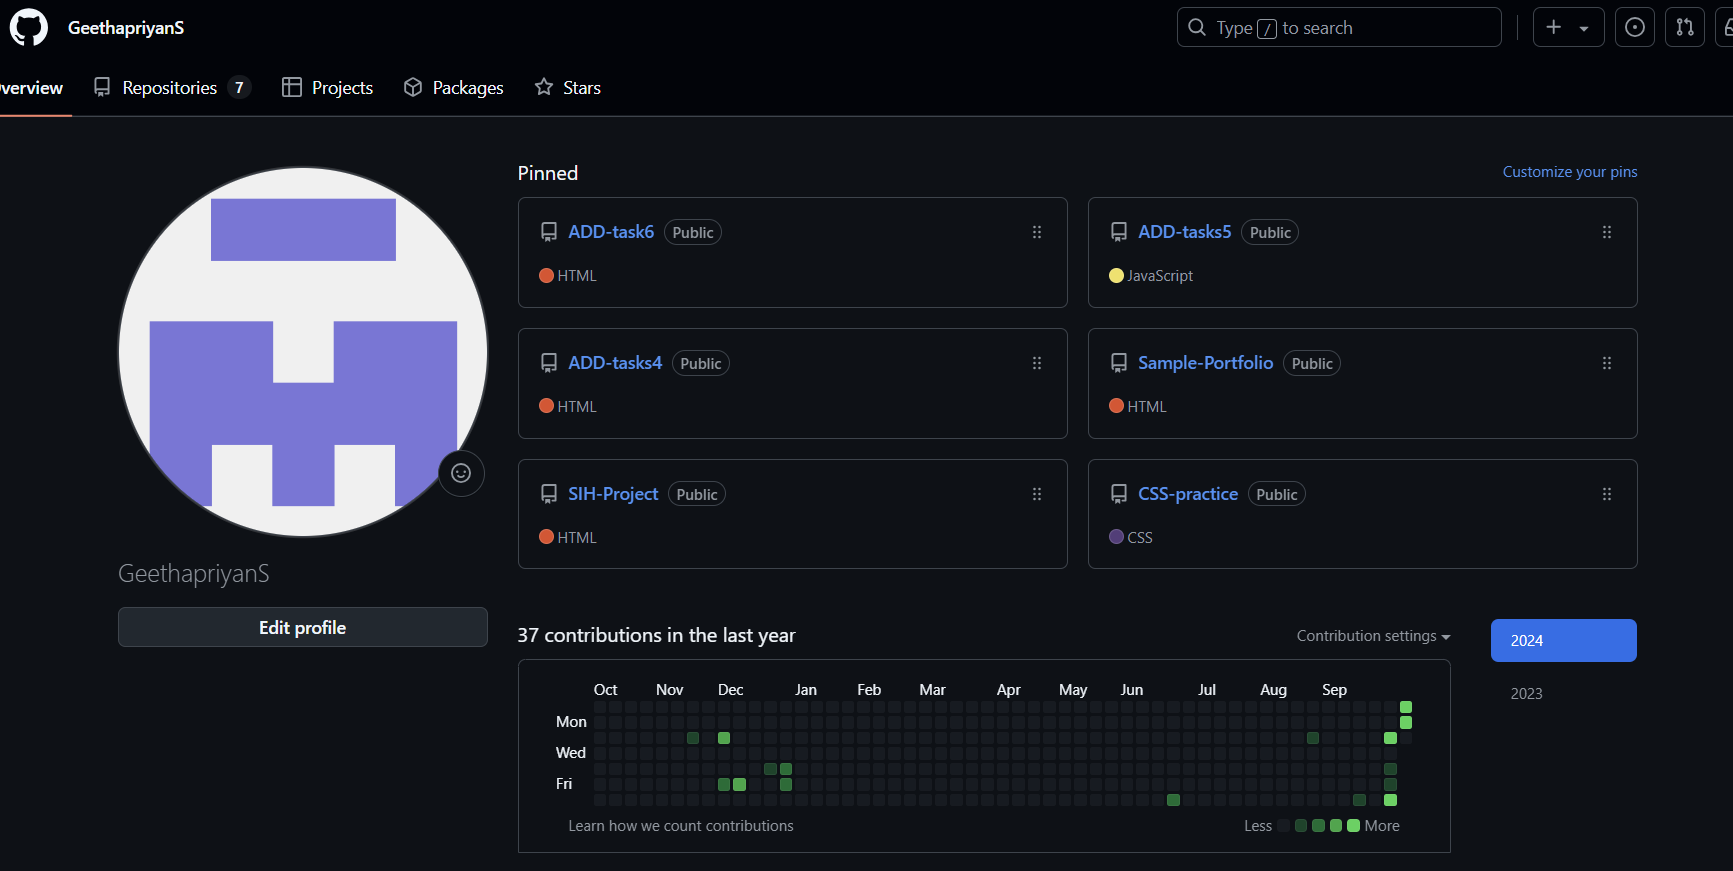Click the drag handle on CSS-practice card

[1607, 494]
